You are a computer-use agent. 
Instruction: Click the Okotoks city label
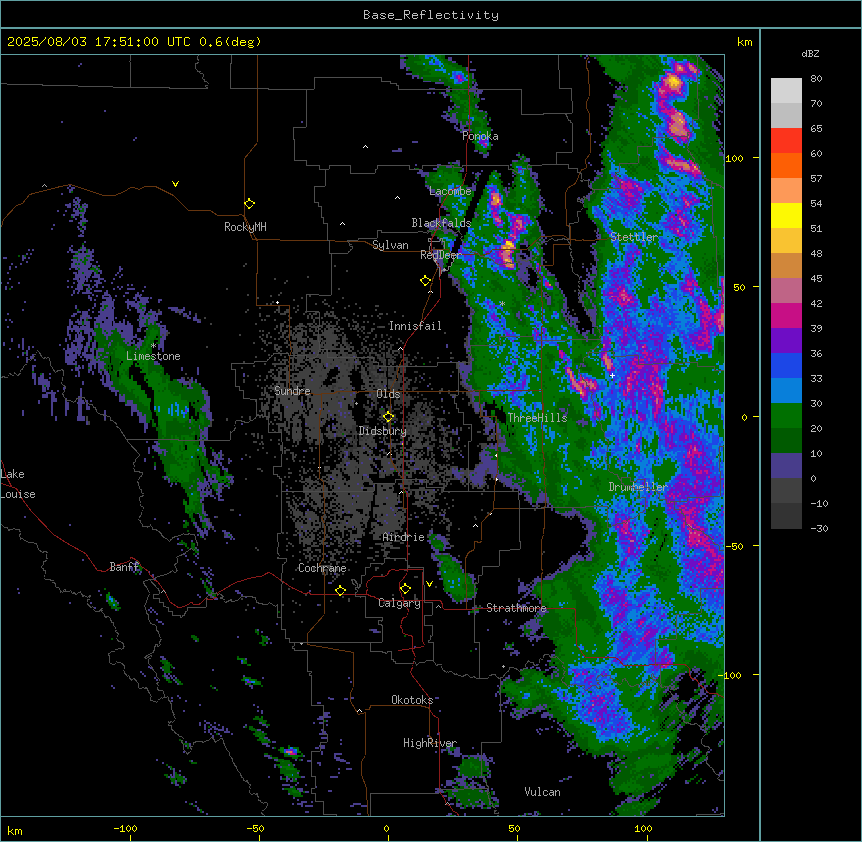pos(412,700)
